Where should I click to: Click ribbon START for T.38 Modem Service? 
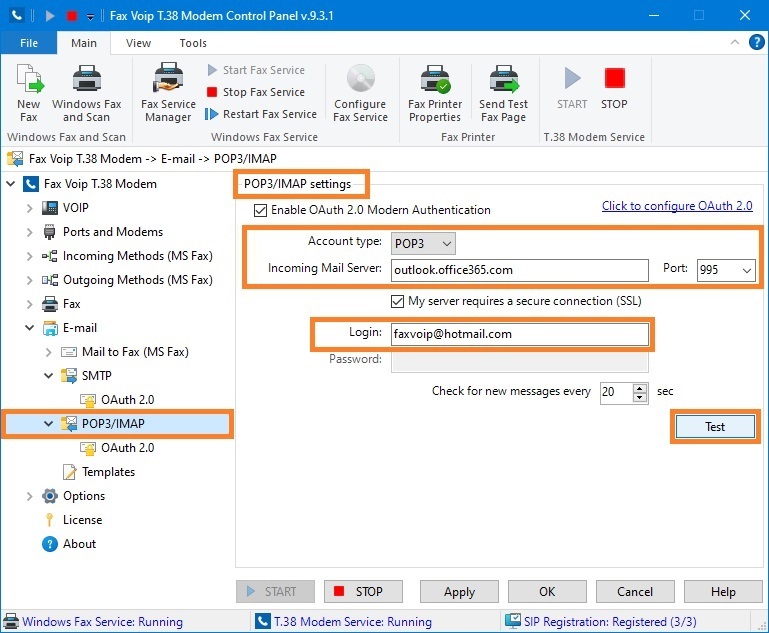pyautogui.click(x=572, y=88)
